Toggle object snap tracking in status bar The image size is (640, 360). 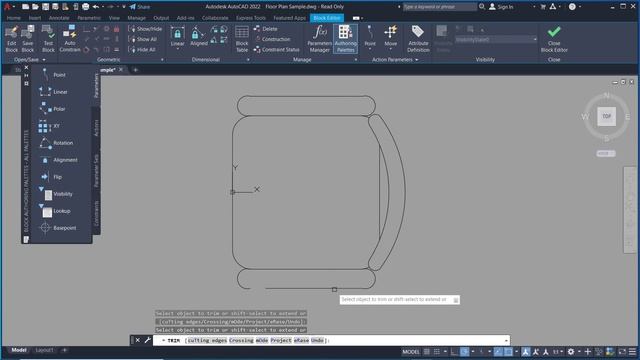tap(498, 351)
